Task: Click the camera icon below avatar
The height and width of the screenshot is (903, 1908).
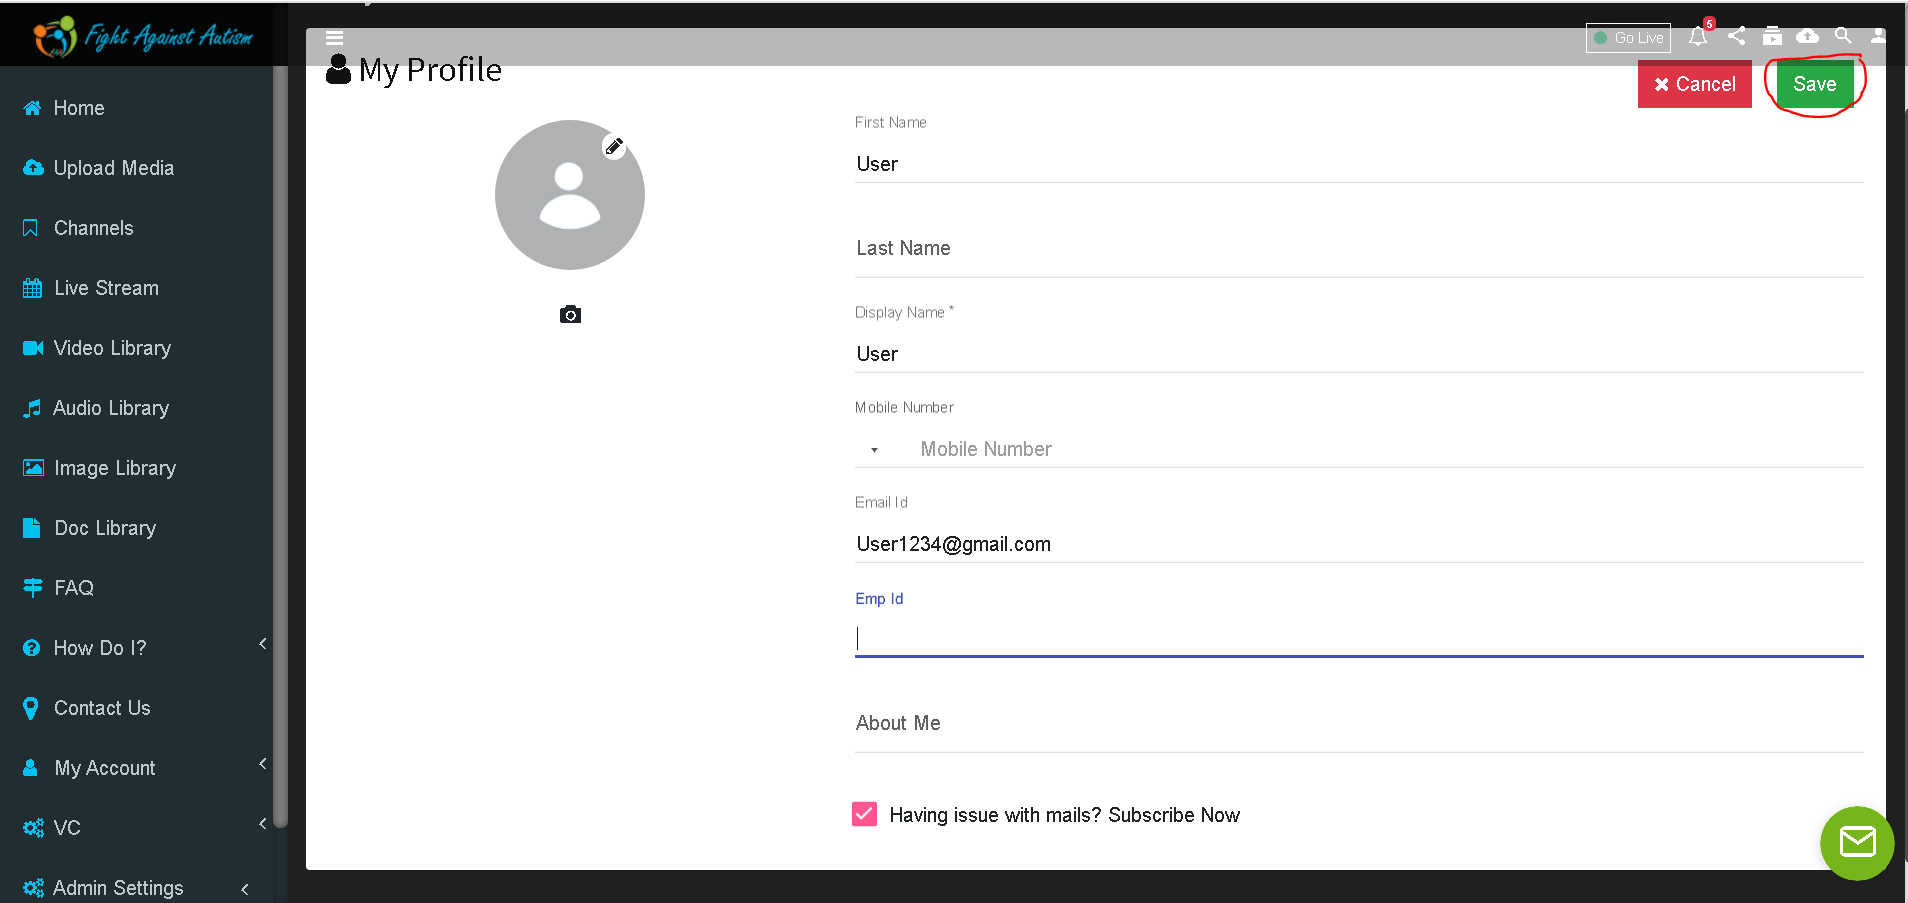Action: (x=570, y=315)
